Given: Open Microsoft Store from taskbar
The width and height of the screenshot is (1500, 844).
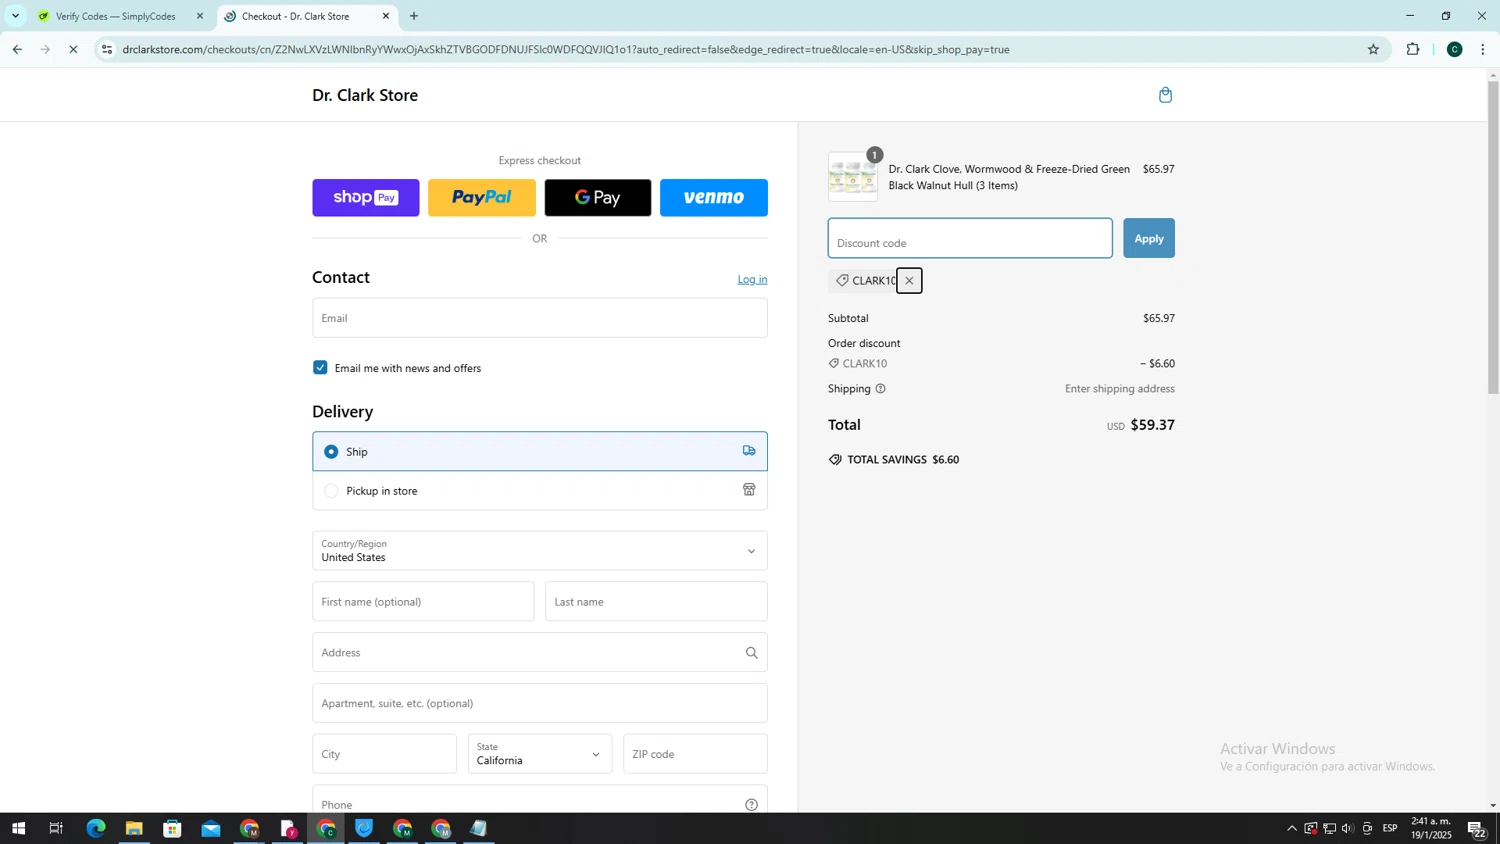Looking at the screenshot, I should (172, 829).
